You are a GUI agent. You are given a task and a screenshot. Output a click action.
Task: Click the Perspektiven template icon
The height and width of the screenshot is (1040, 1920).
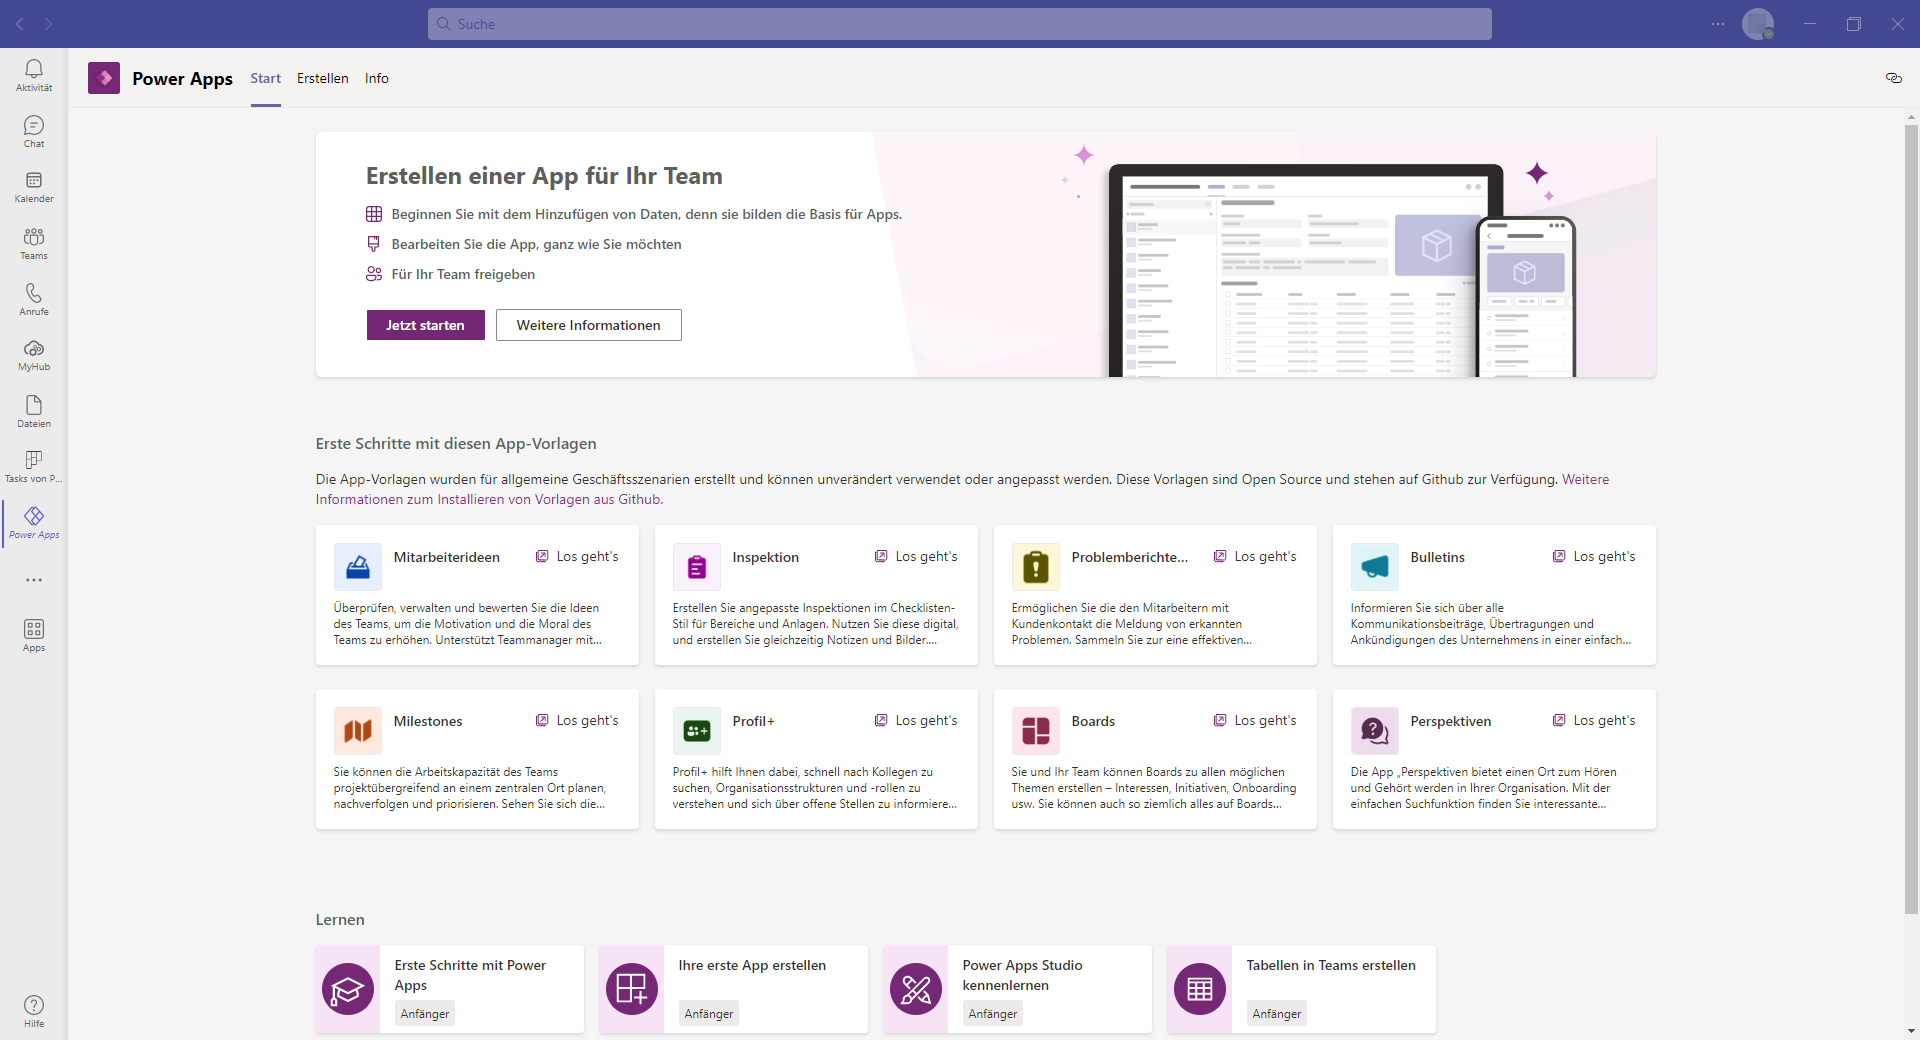point(1375,731)
